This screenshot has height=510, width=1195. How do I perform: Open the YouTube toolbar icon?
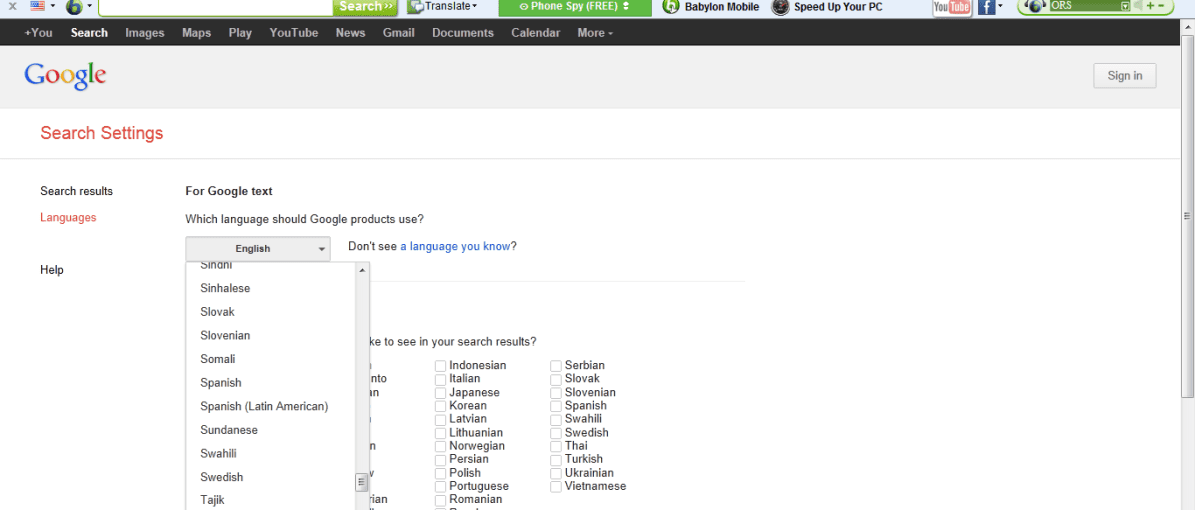tap(952, 7)
